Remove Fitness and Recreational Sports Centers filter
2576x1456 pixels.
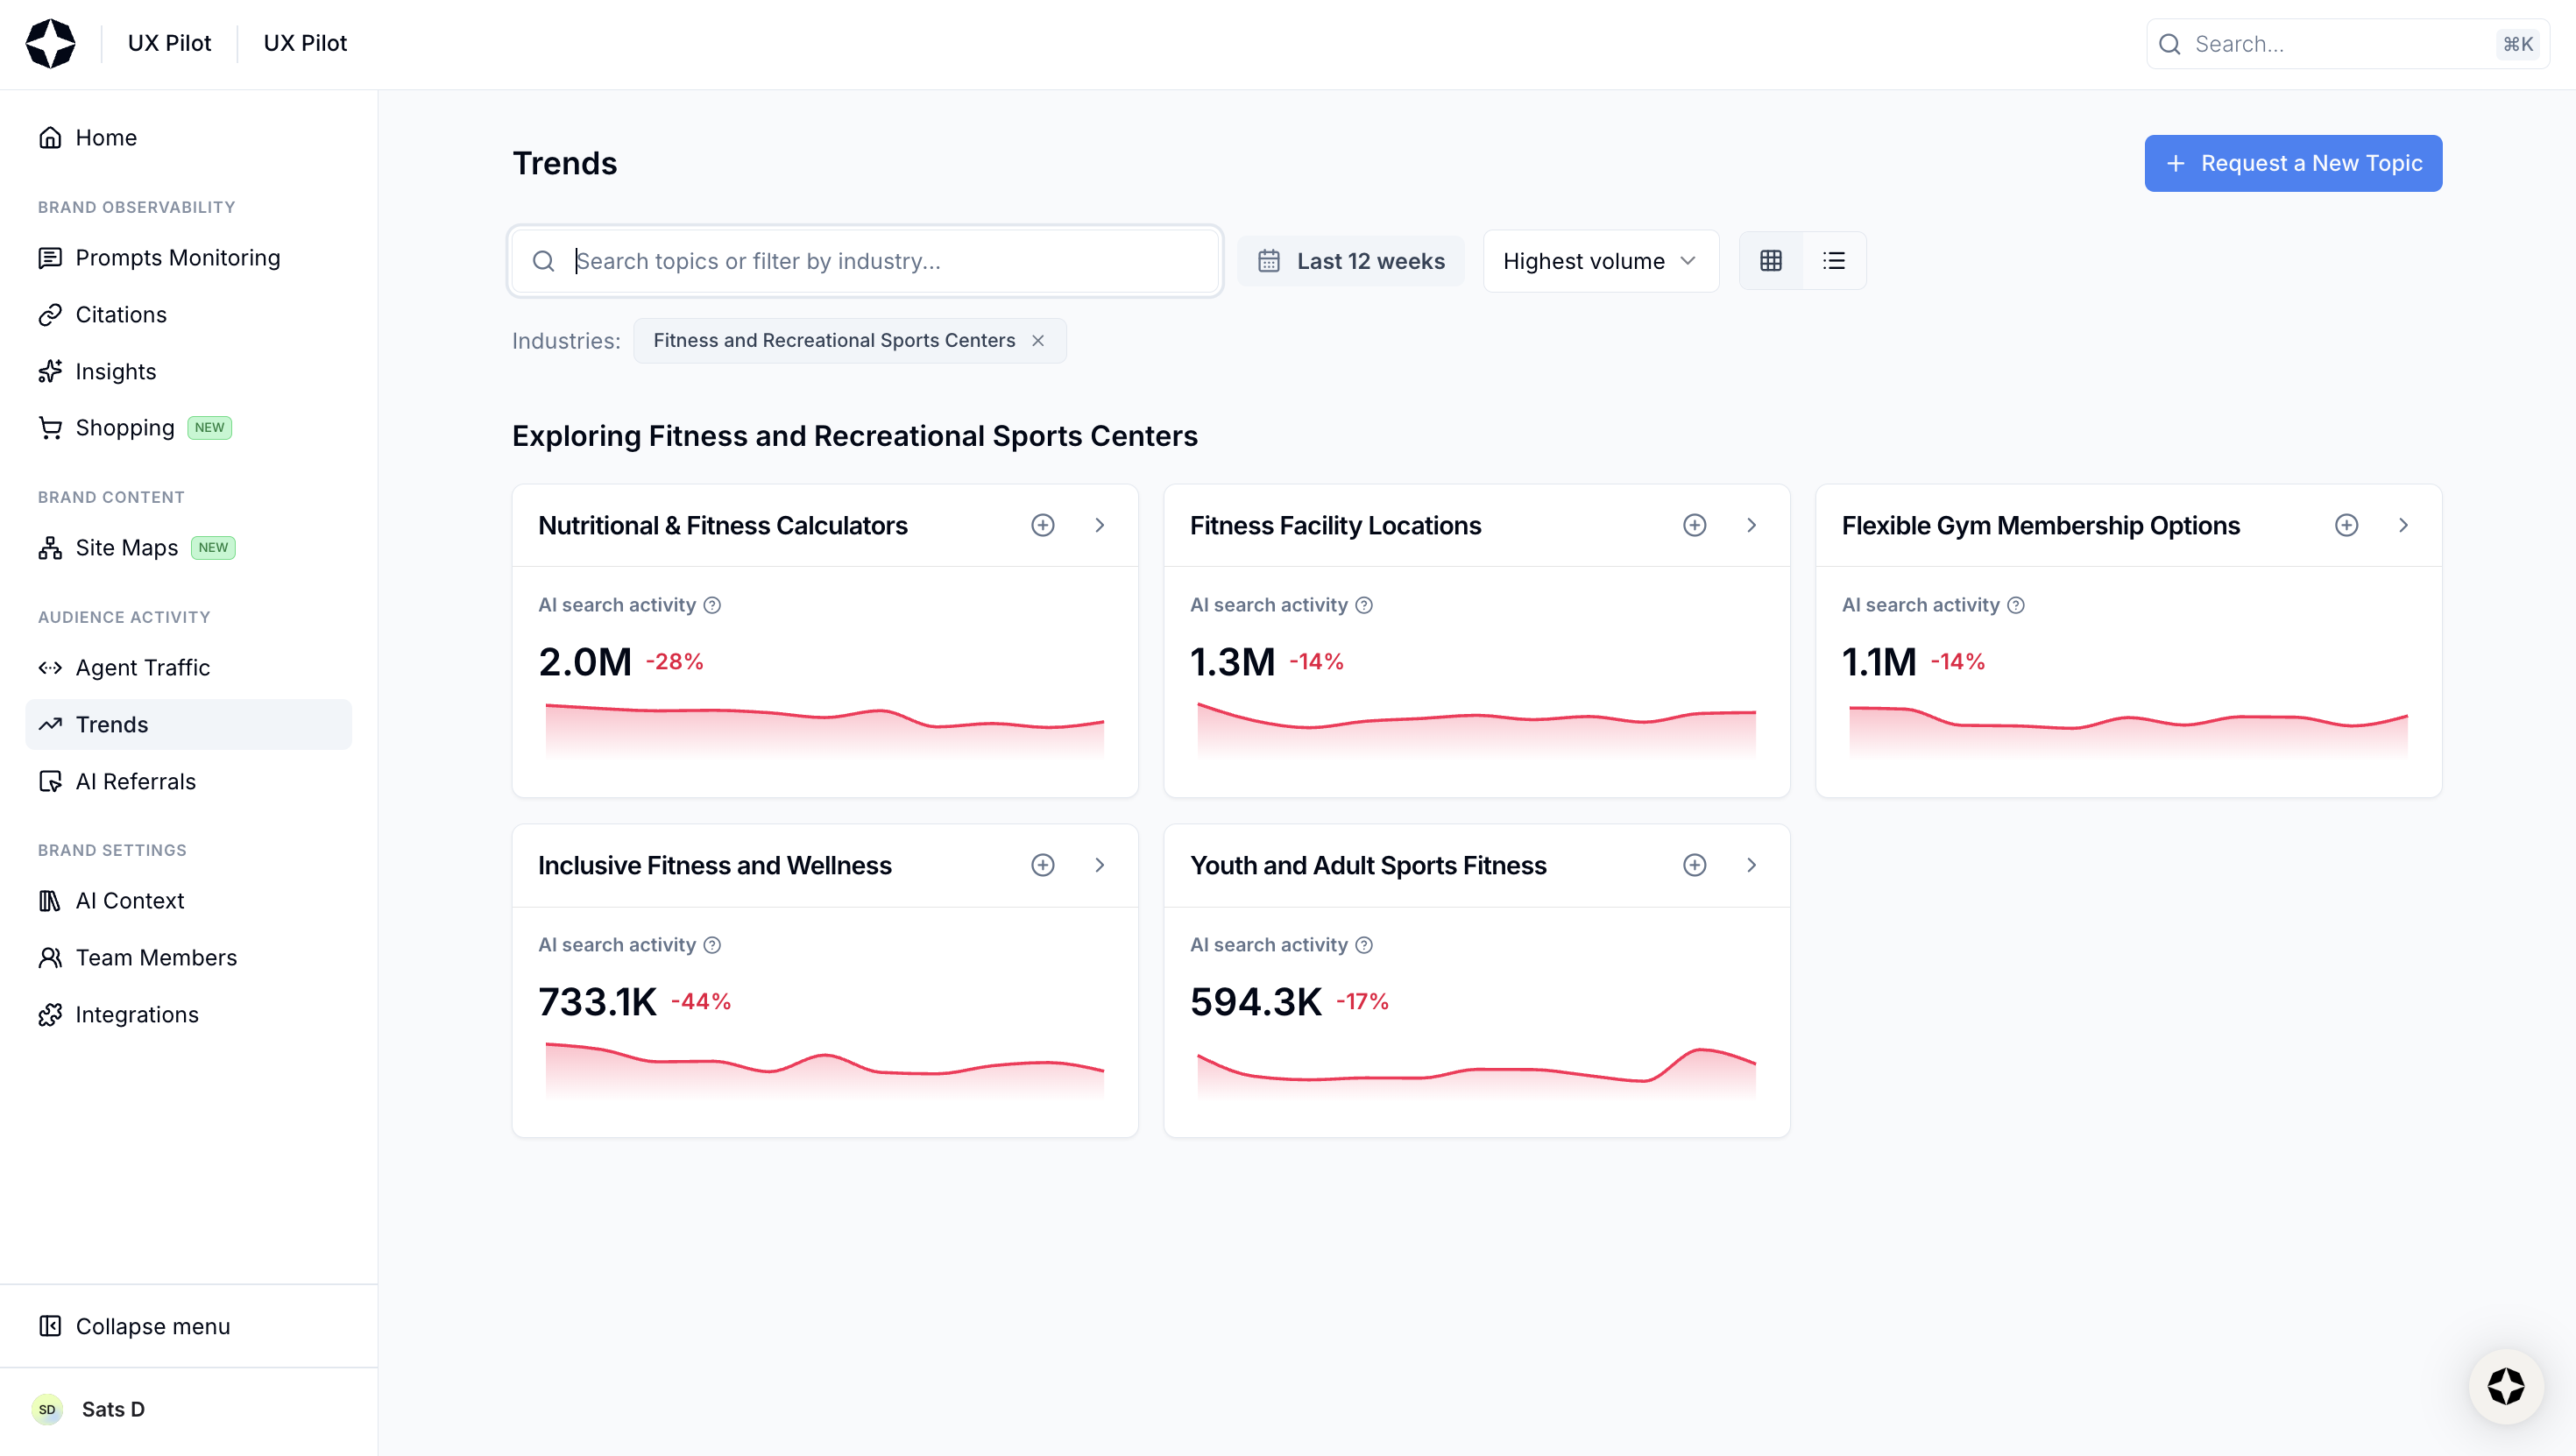[1038, 341]
